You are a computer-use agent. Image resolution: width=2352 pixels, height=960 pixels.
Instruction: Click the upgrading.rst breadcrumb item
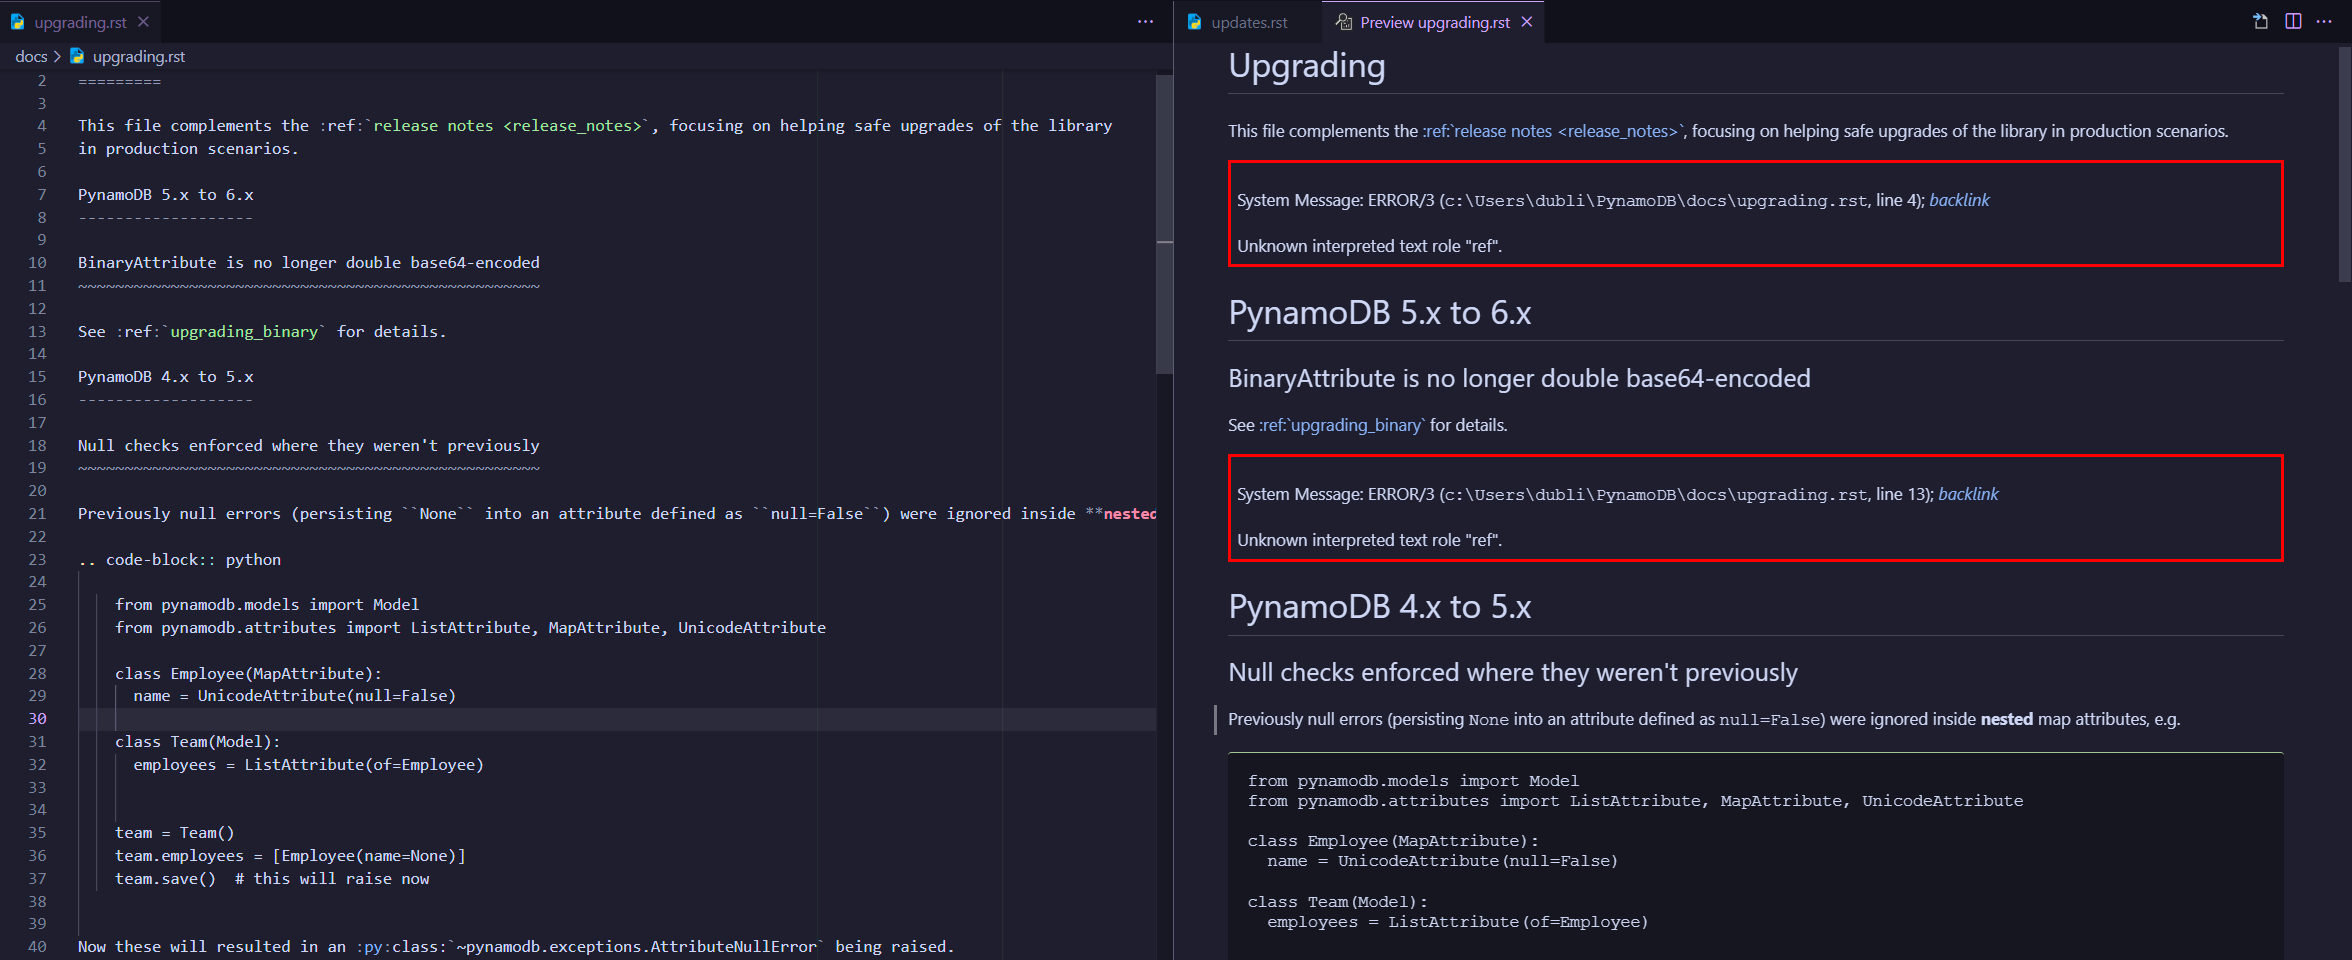138,57
